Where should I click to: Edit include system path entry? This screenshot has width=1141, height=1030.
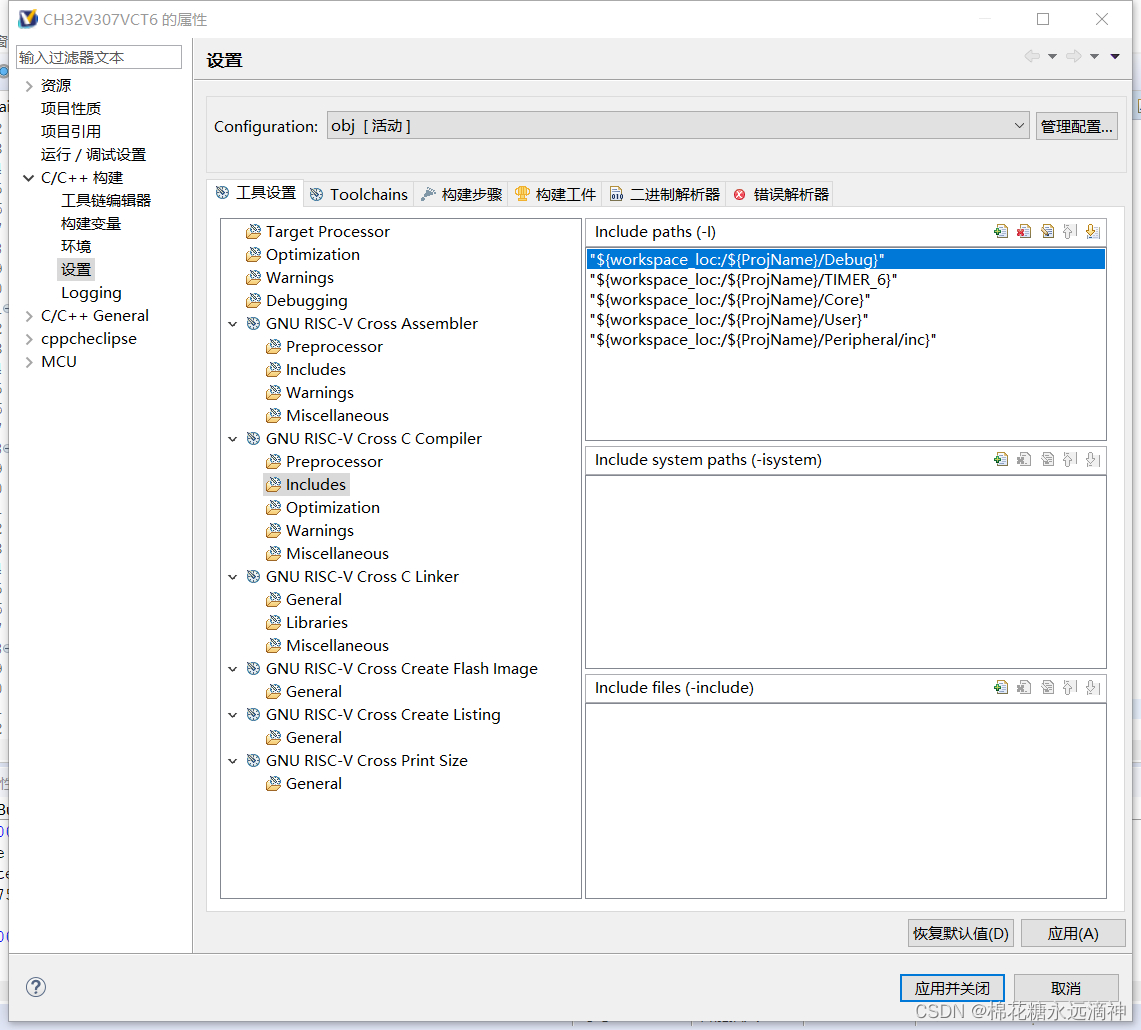click(x=1047, y=459)
